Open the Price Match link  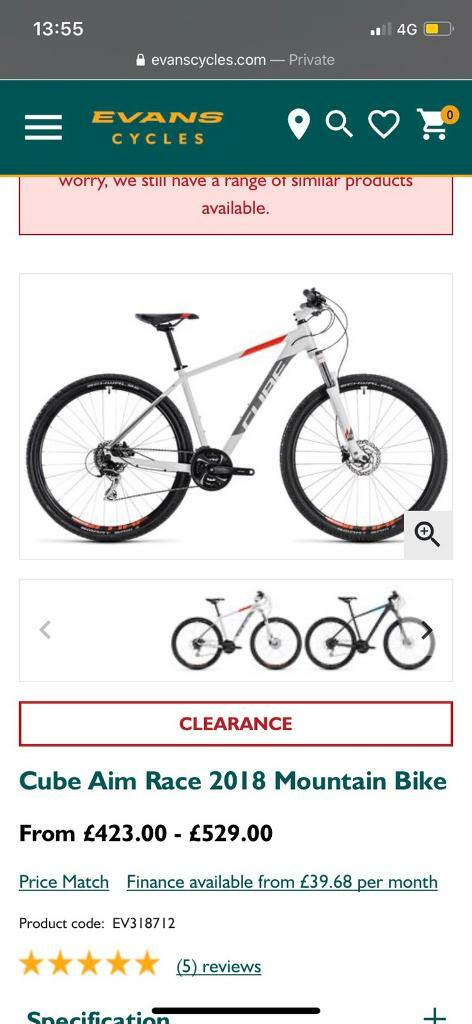point(64,882)
